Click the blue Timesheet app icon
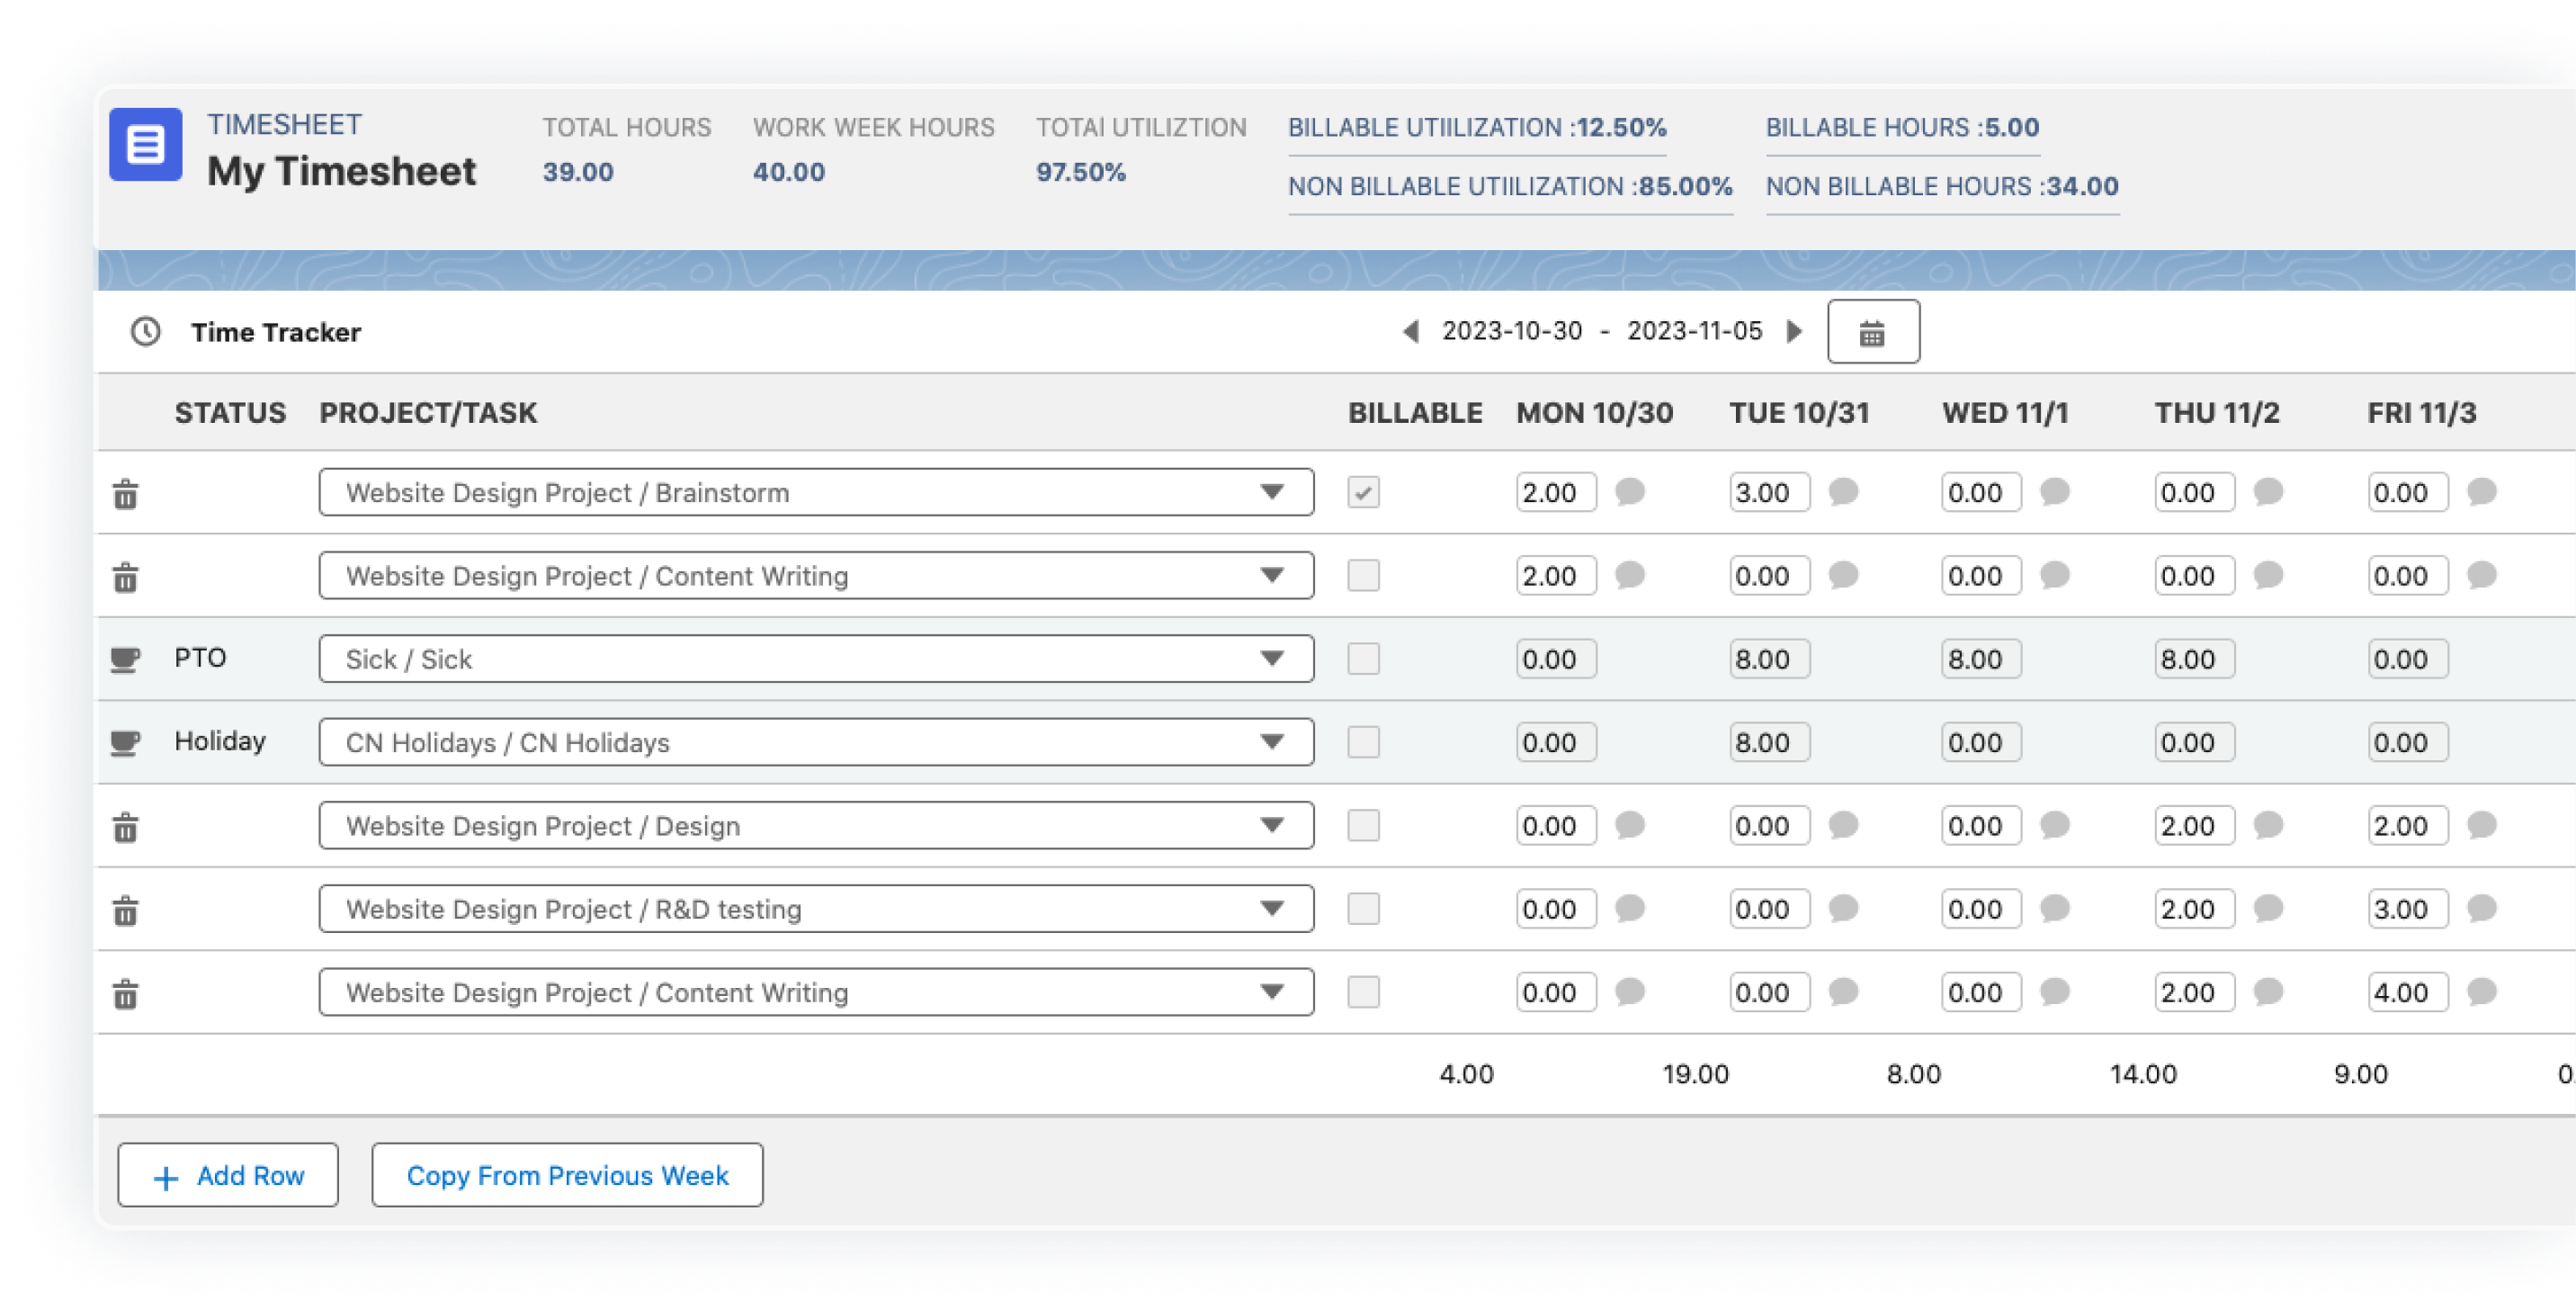This screenshot has width=2576, height=1310. coord(146,145)
